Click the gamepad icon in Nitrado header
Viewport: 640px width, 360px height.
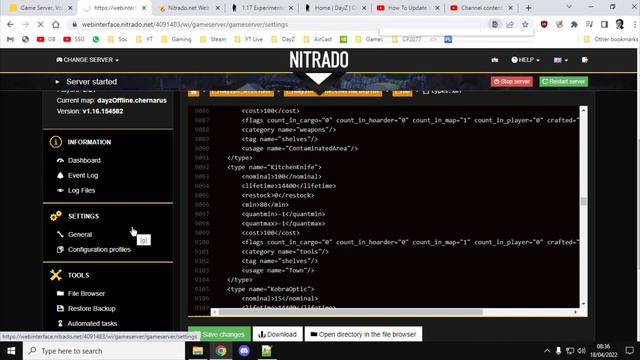click(x=495, y=60)
